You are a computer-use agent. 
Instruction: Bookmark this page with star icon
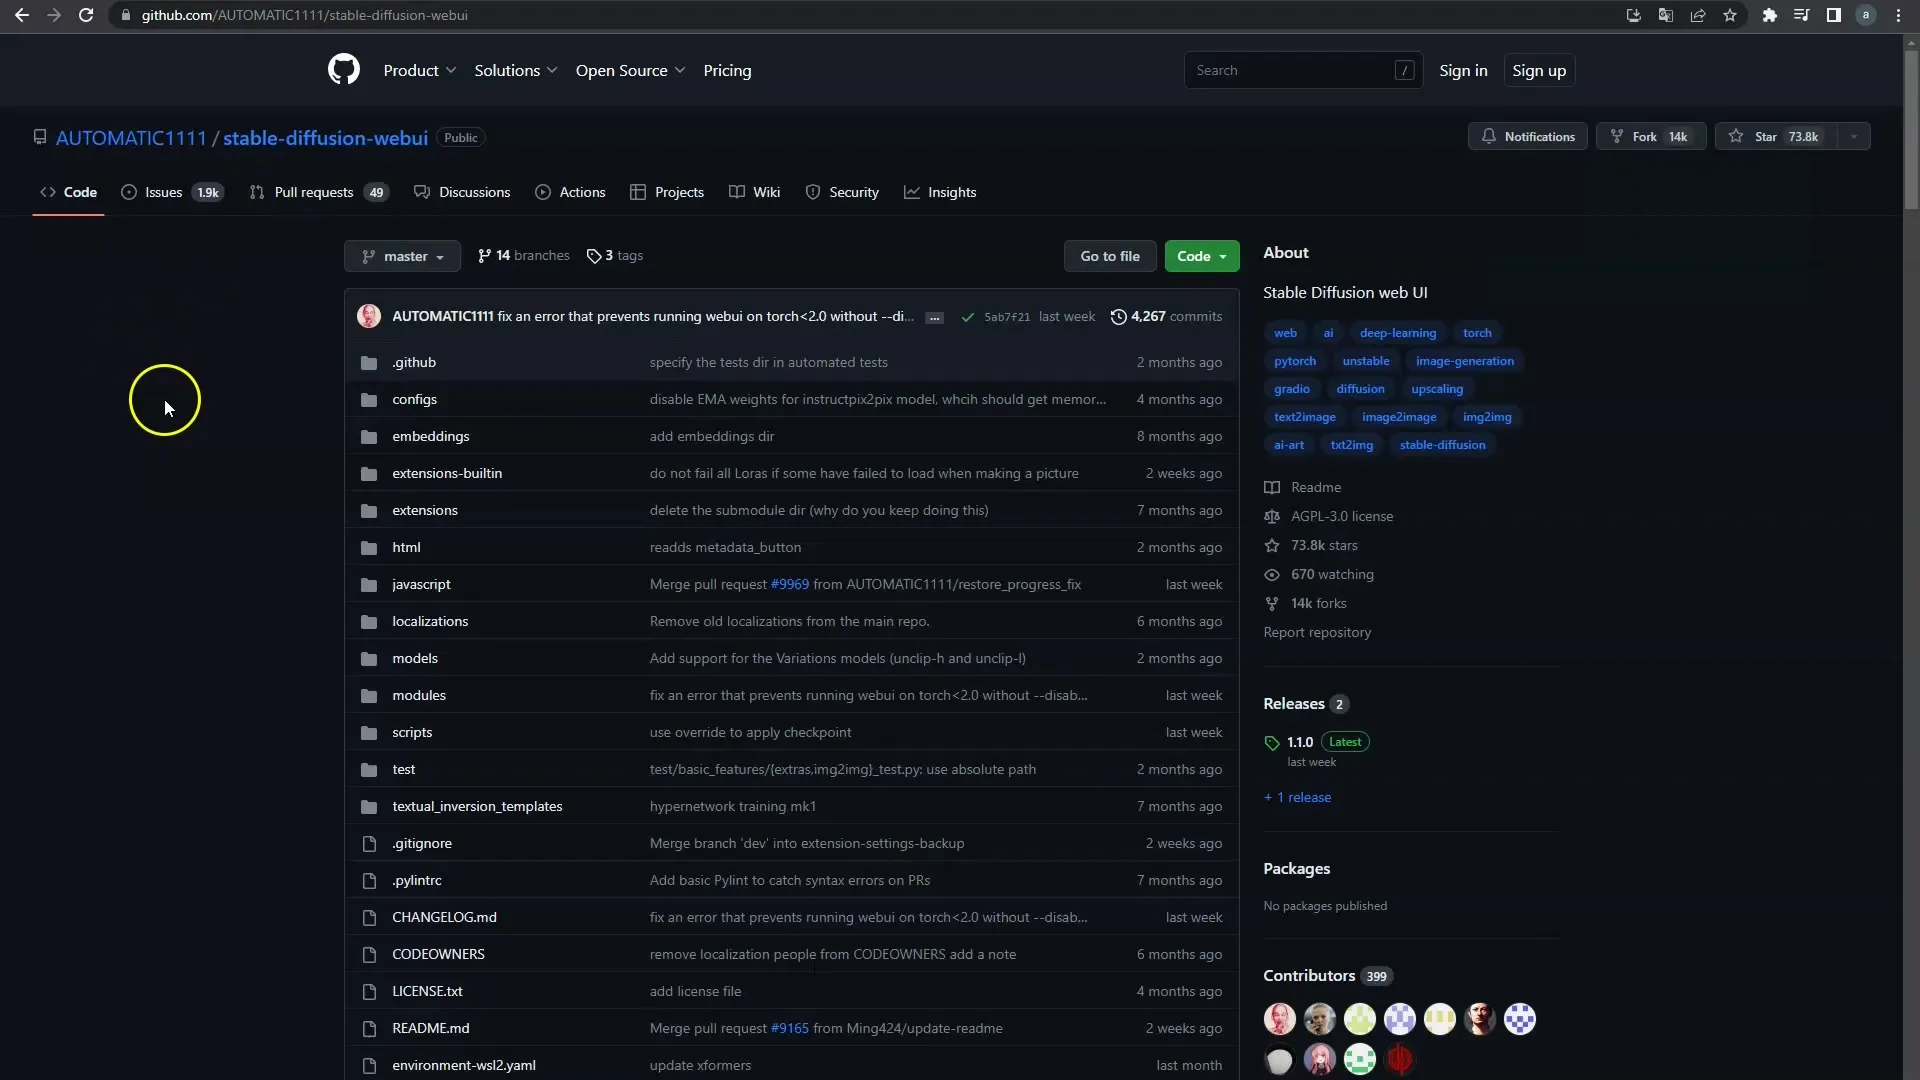coord(1730,15)
